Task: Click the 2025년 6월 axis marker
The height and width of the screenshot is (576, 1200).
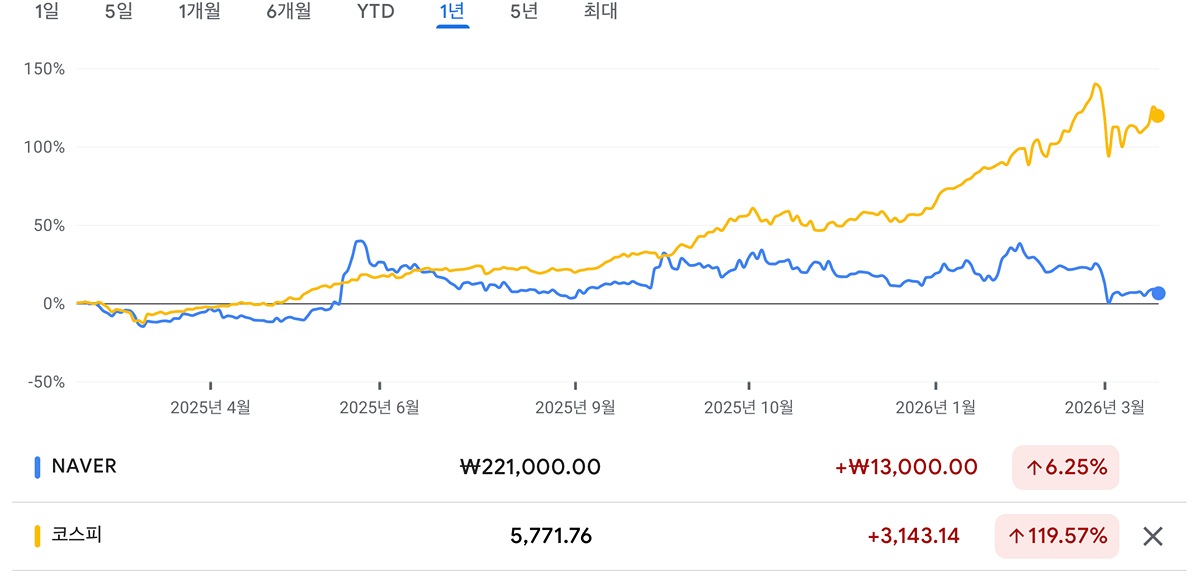Action: pos(379,407)
